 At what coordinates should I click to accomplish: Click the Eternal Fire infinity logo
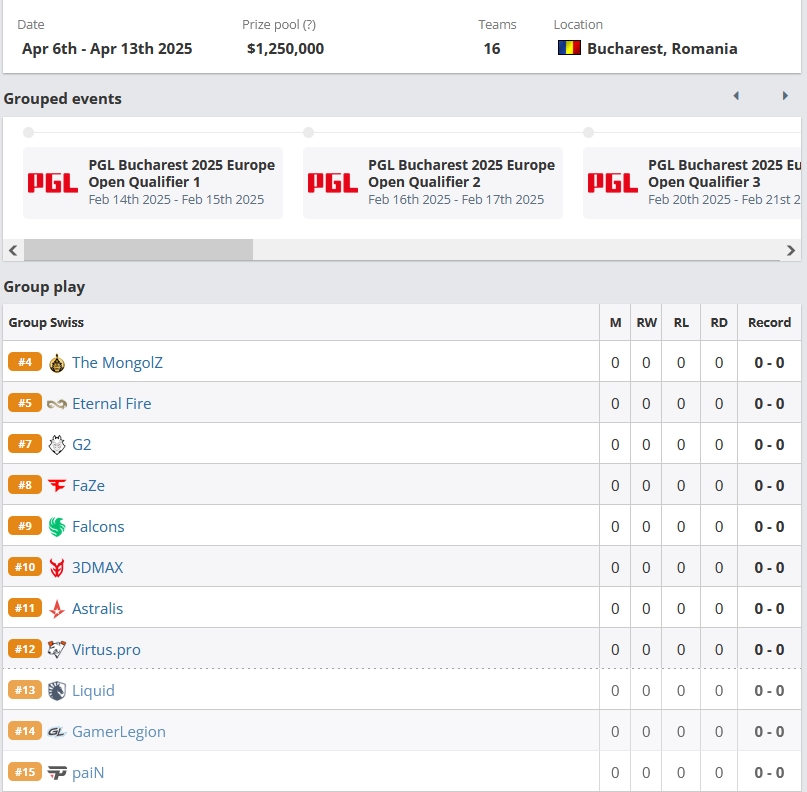(x=57, y=404)
